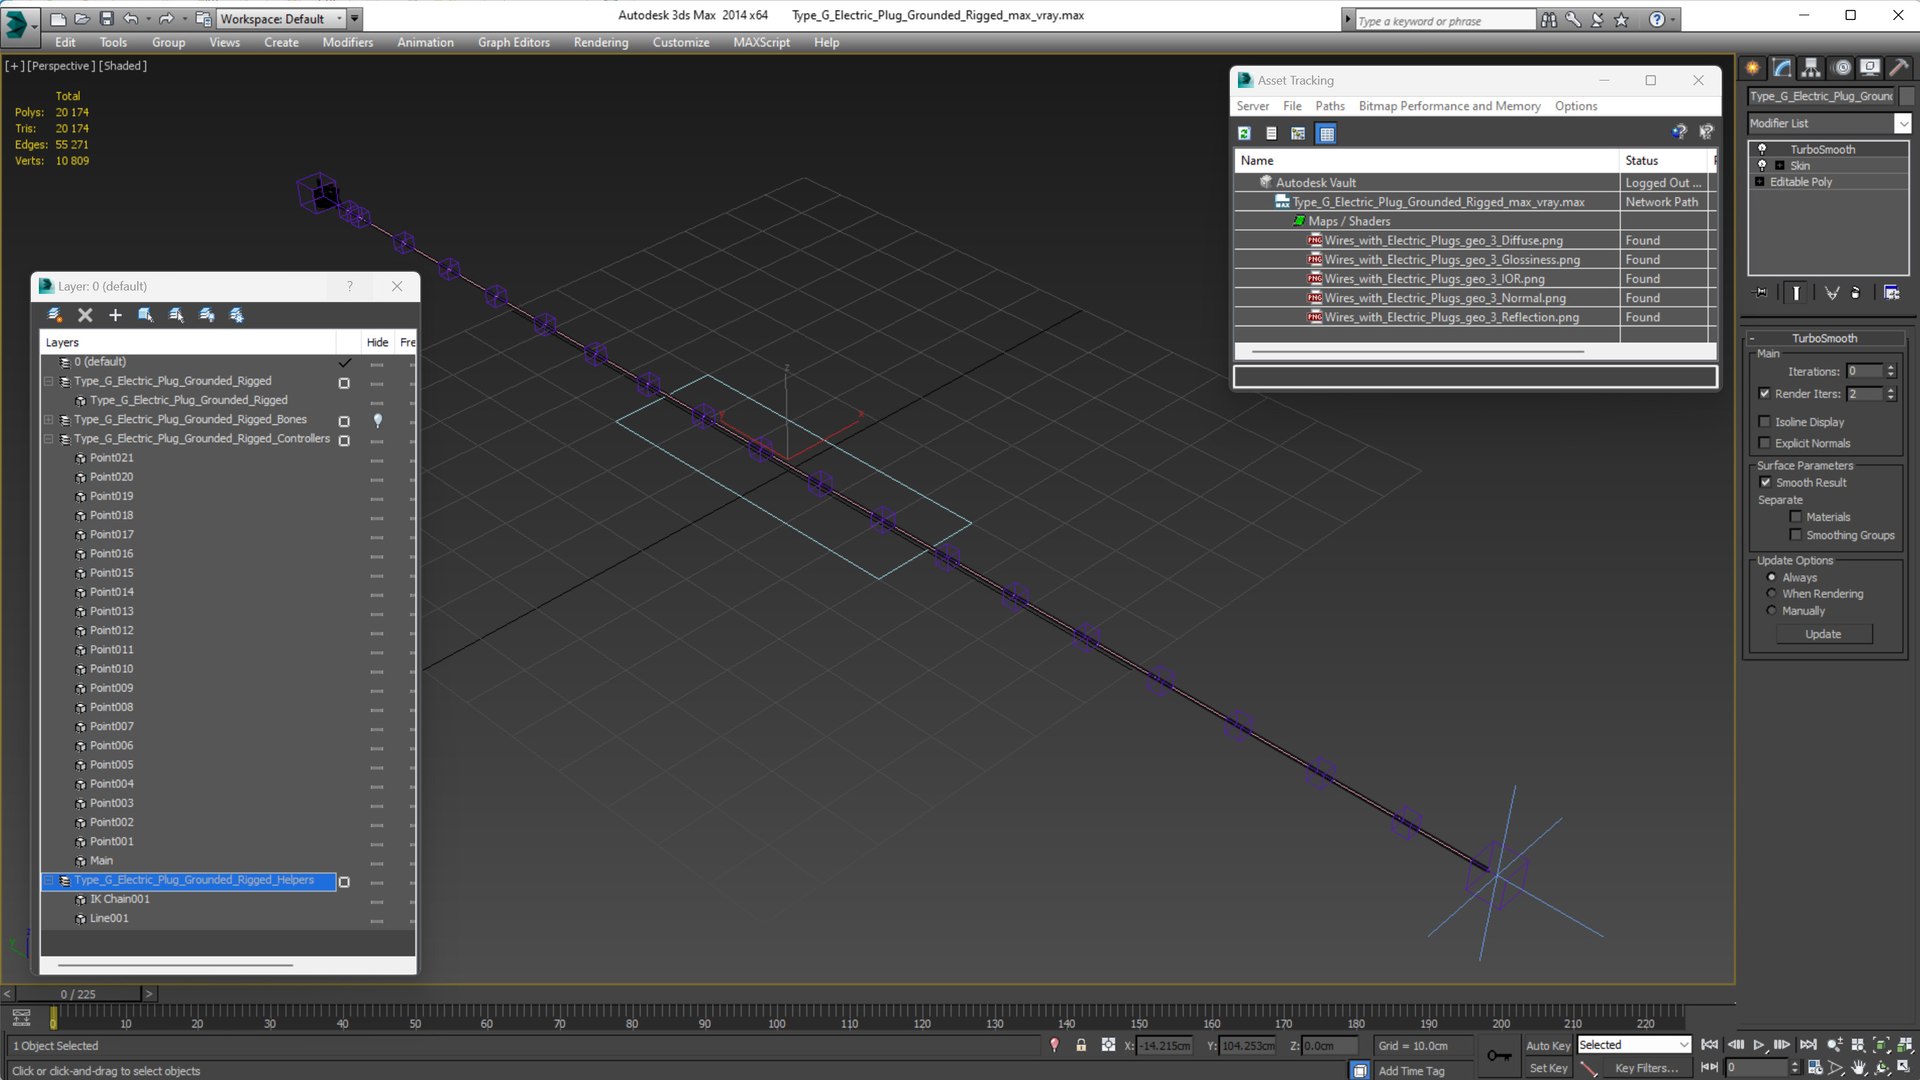Click Remove modifier from stack icon

(x=1855, y=293)
